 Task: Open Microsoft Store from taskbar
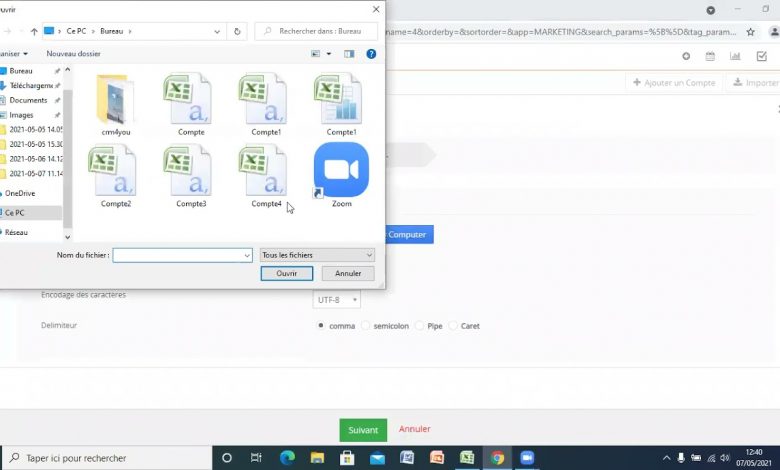coord(347,458)
